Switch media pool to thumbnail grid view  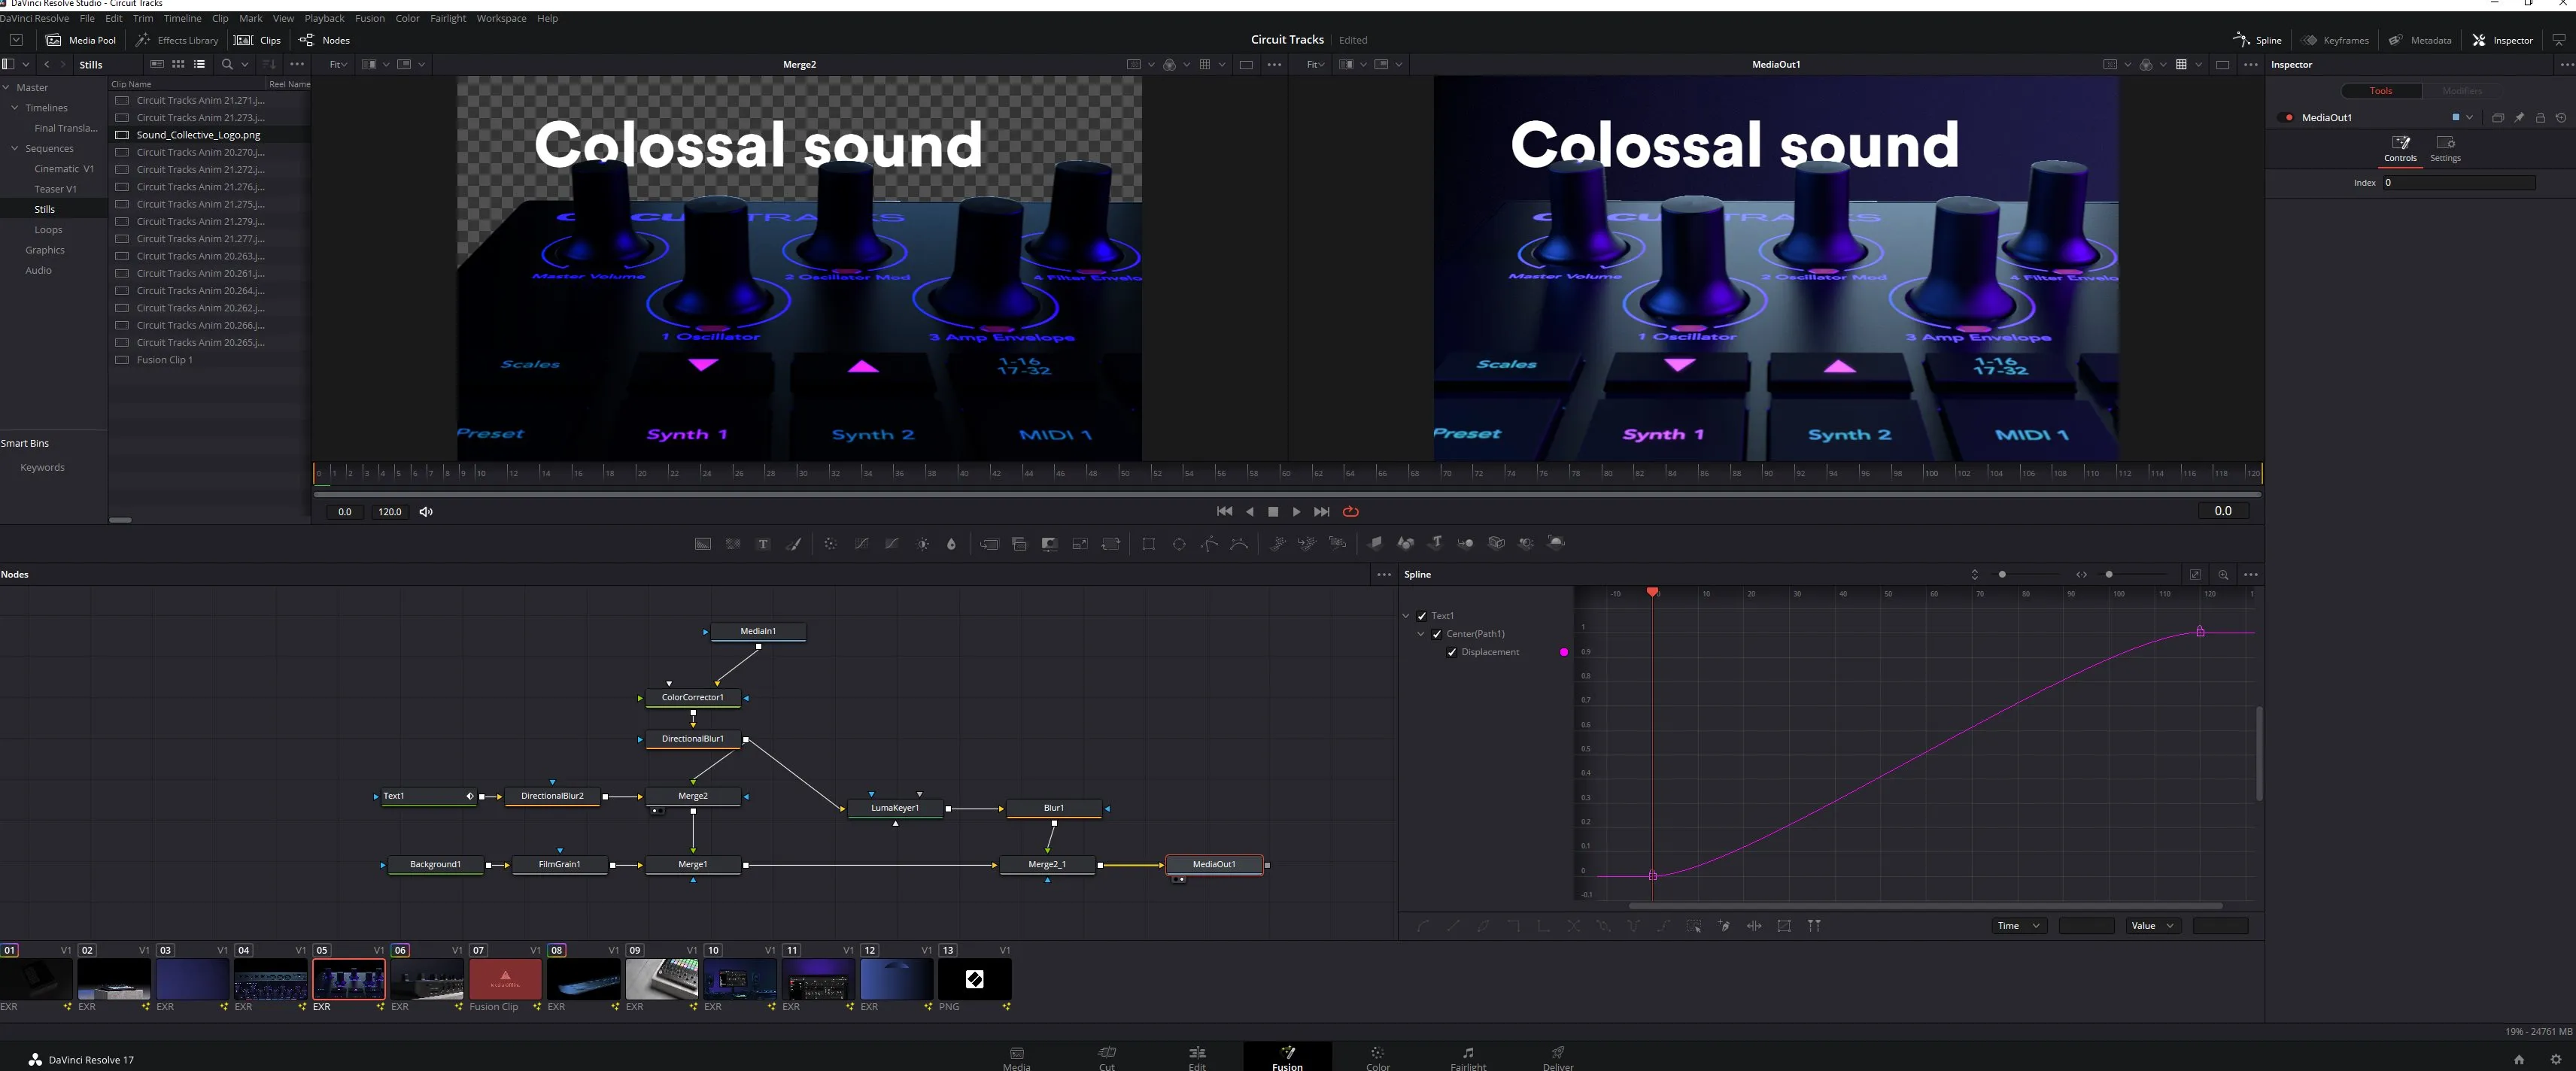point(178,64)
